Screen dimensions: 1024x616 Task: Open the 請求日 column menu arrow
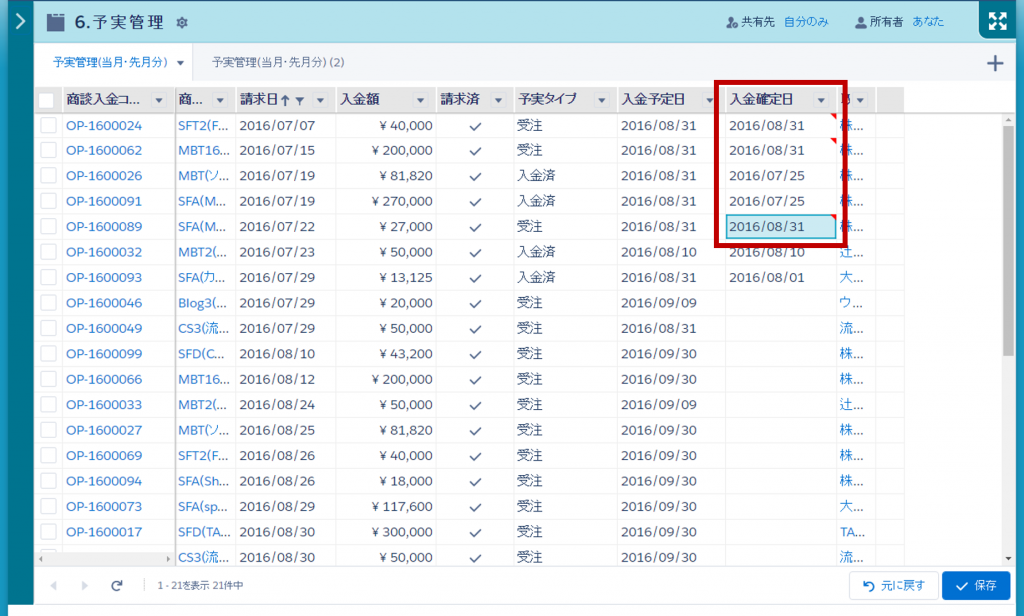coord(320,101)
